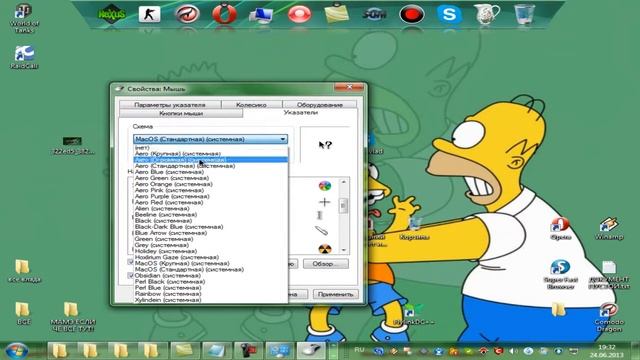Open the ДОКУМЕНТ text file on the desktop
The height and width of the screenshot is (360, 640).
[609, 275]
